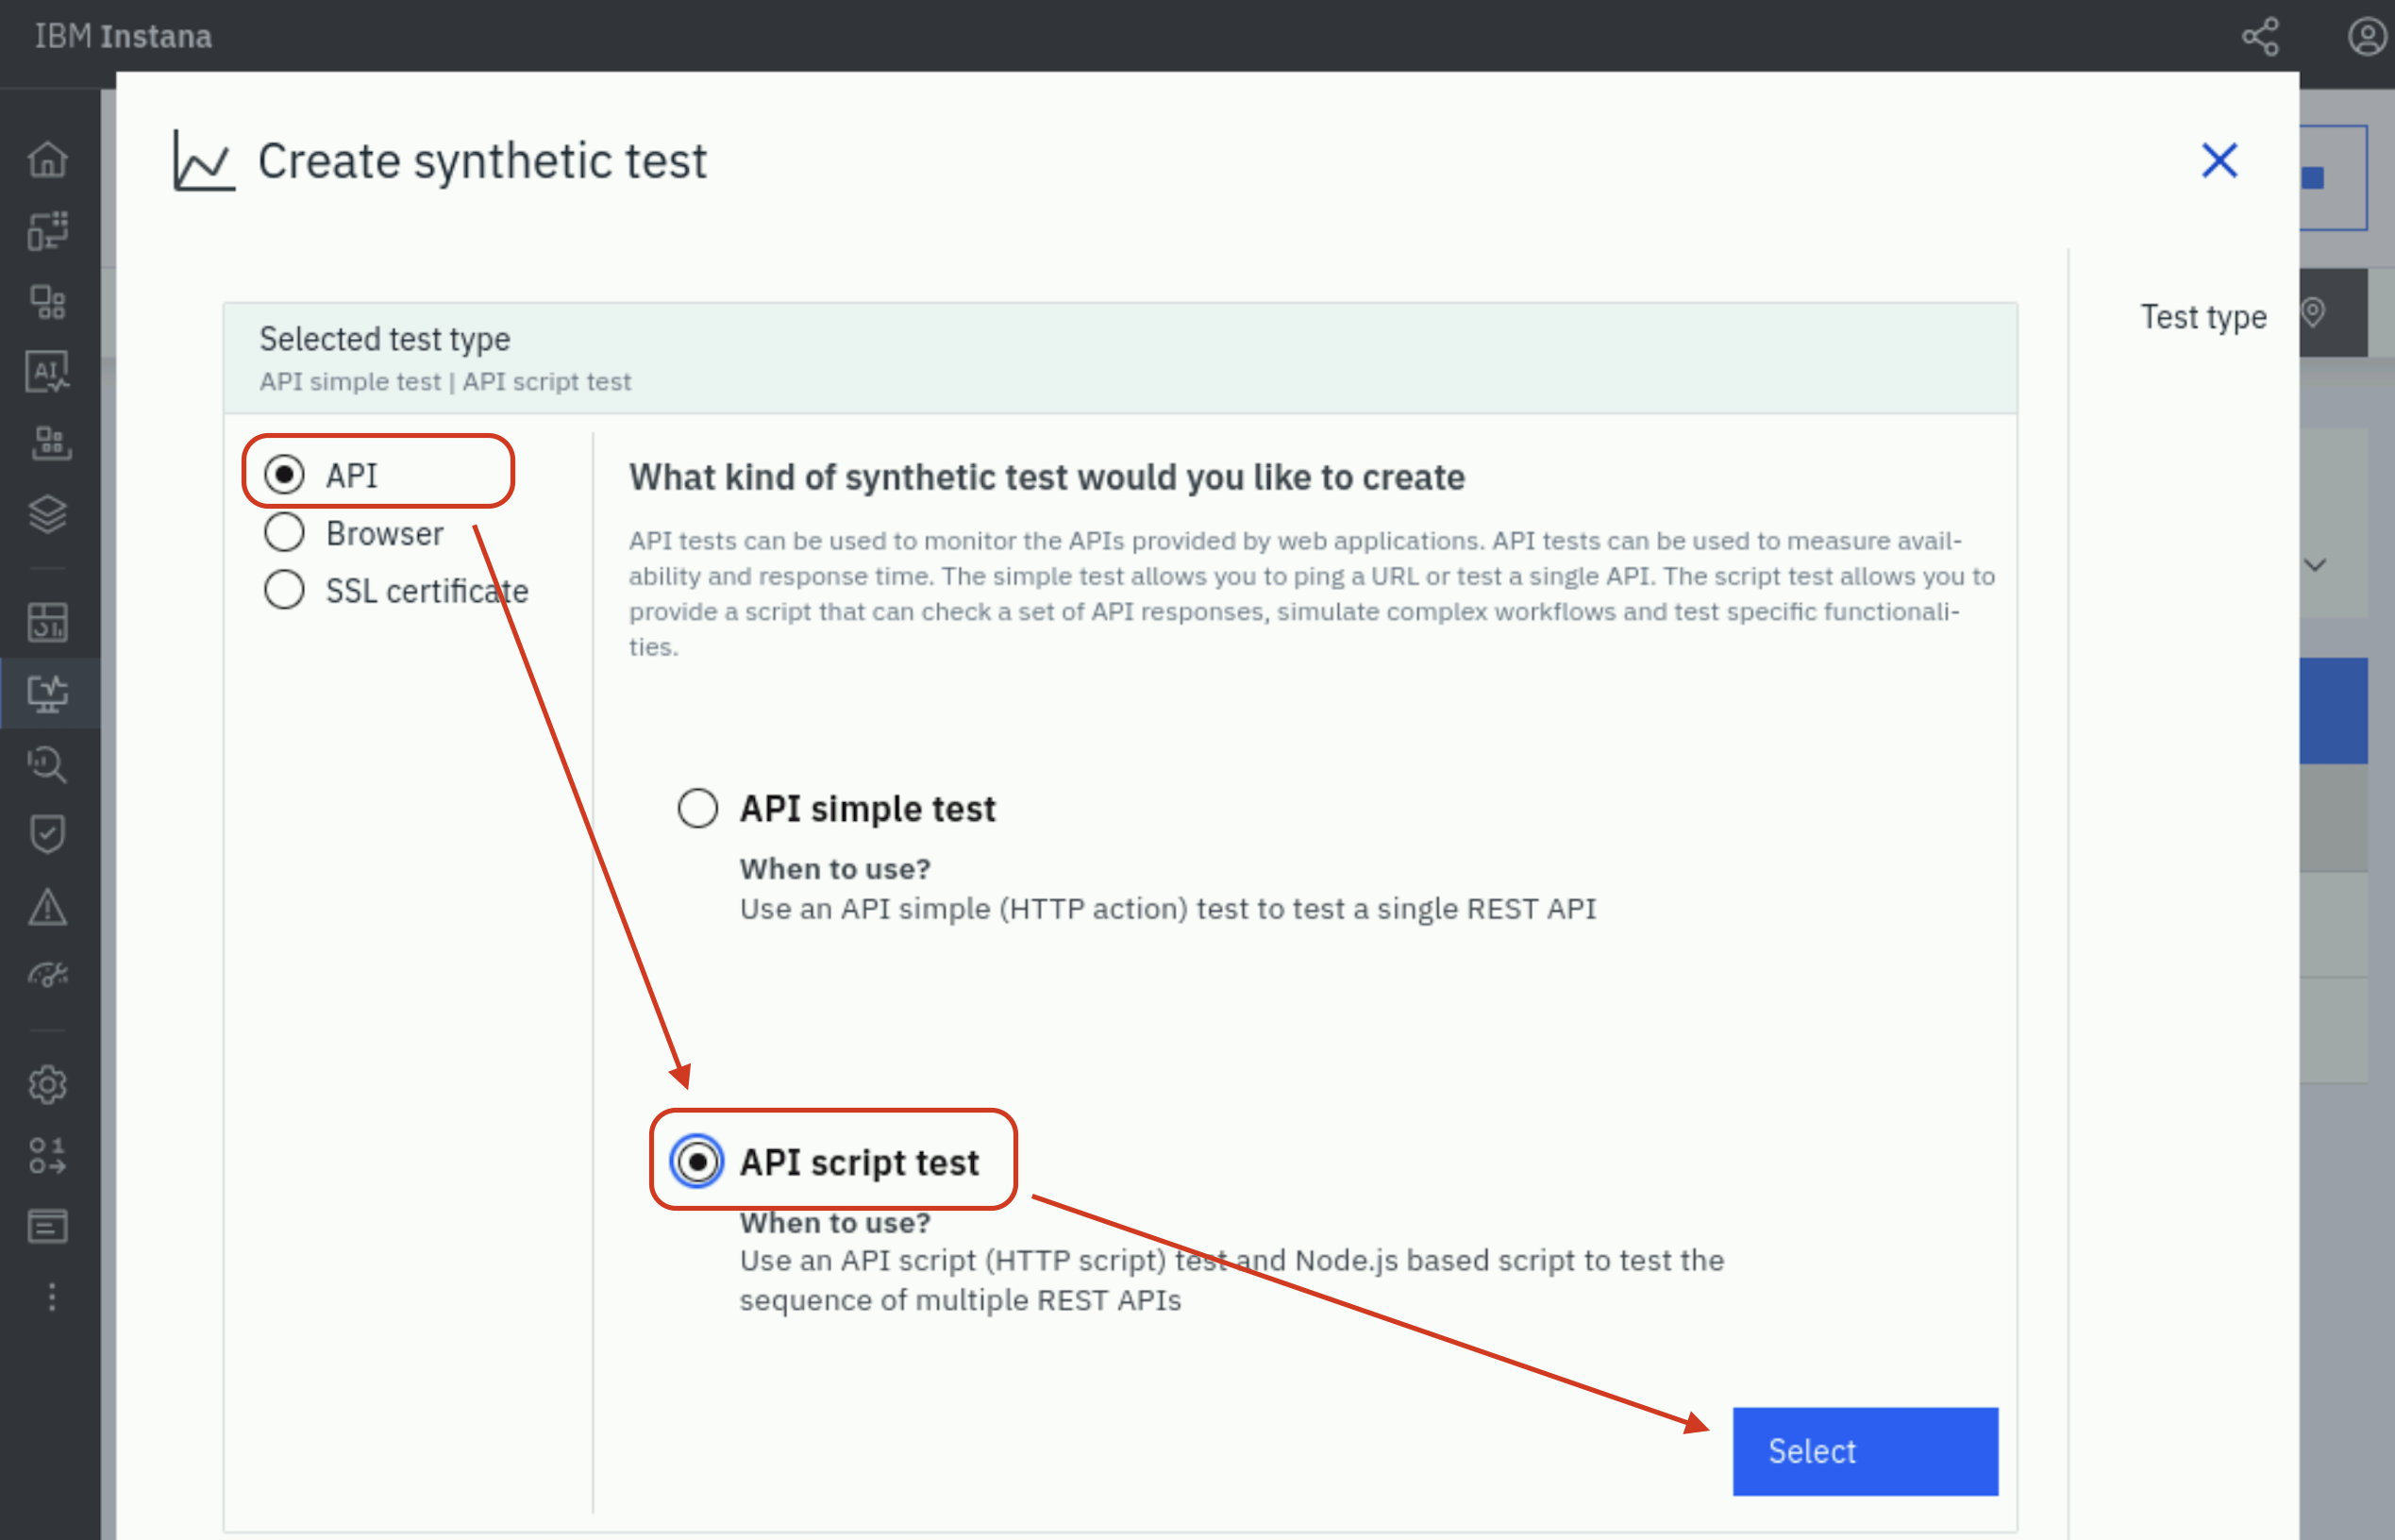The image size is (2395, 1540).
Task: Select the API simple test option
Action: 698,808
